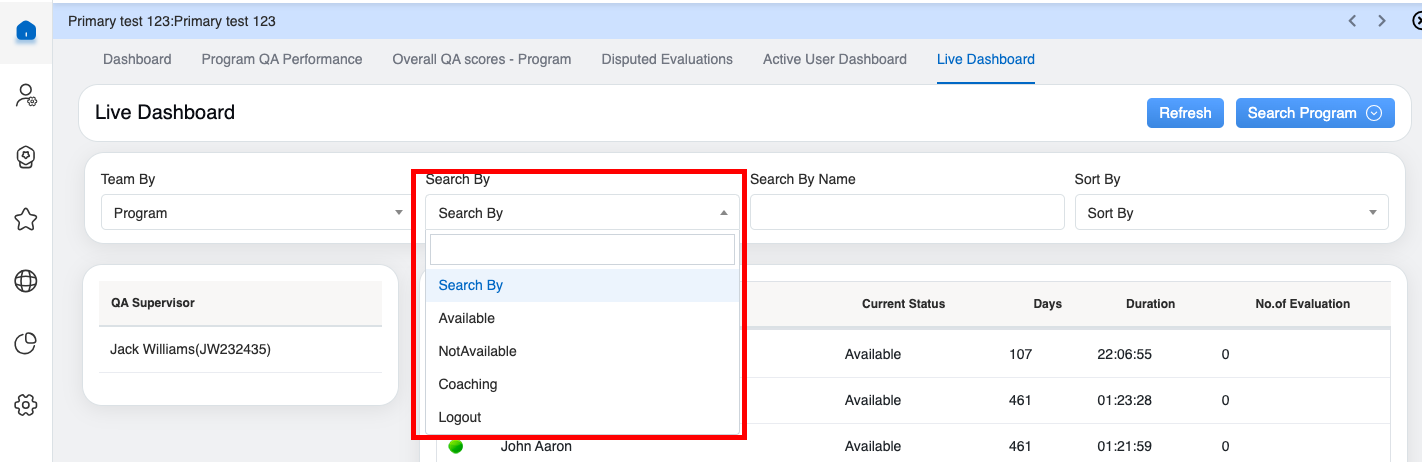Select Logout status in dropdown list
The height and width of the screenshot is (462, 1422).
(460, 417)
